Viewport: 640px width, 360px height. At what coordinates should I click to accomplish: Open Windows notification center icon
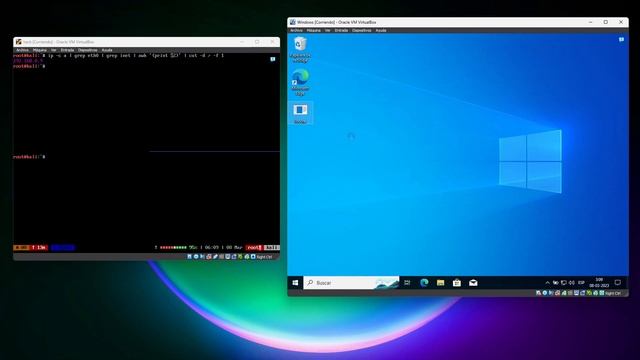point(618,282)
